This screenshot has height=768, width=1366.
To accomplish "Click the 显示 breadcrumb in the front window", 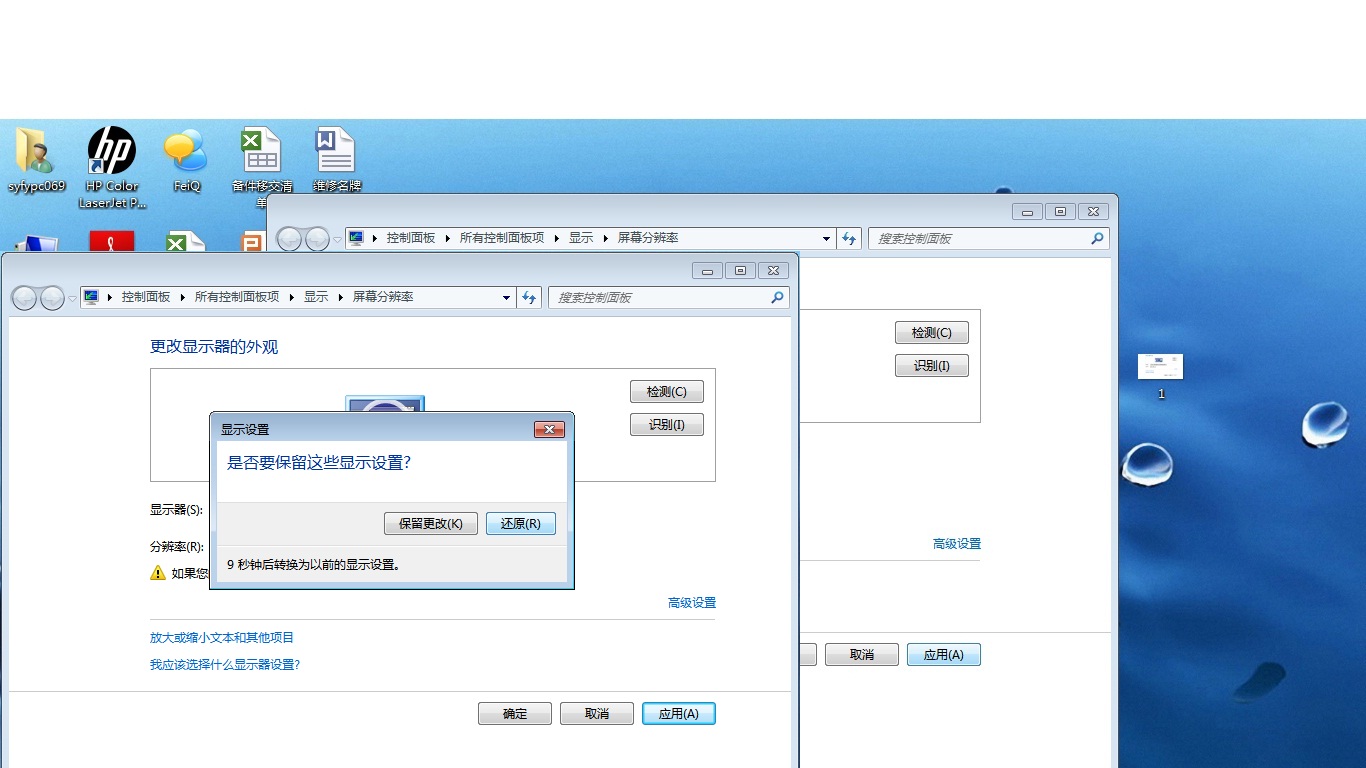I will pos(316,297).
